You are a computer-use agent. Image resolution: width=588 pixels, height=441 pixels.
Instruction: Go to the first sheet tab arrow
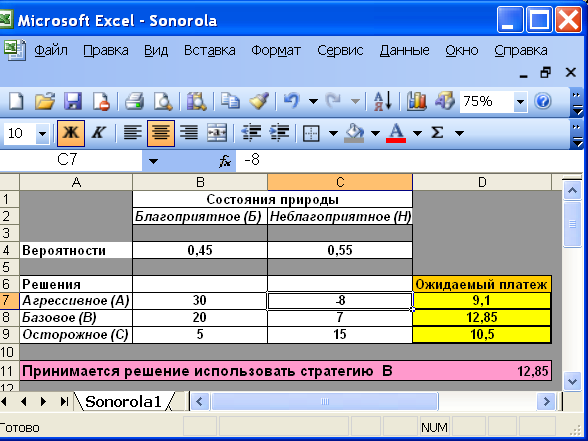4,402
